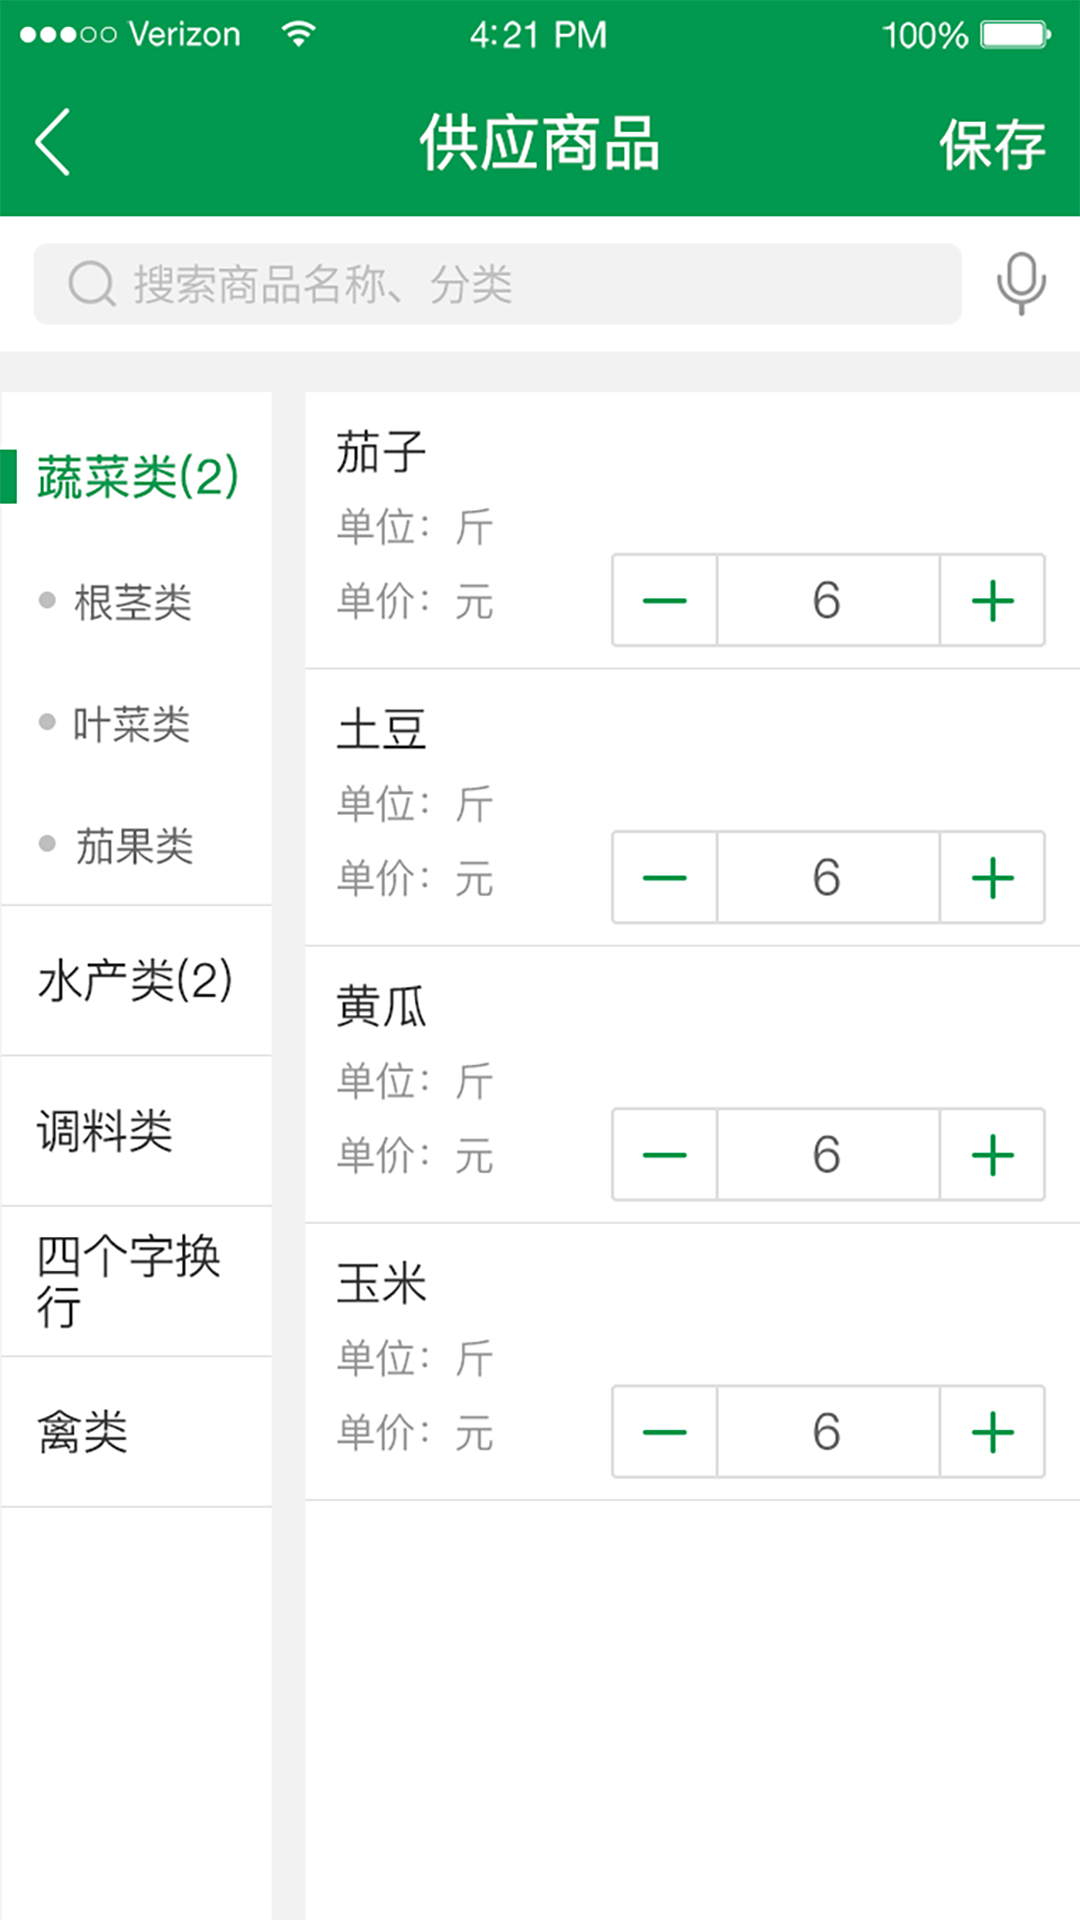Click the product search field
This screenshot has width=1080, height=1920.
tap(498, 284)
